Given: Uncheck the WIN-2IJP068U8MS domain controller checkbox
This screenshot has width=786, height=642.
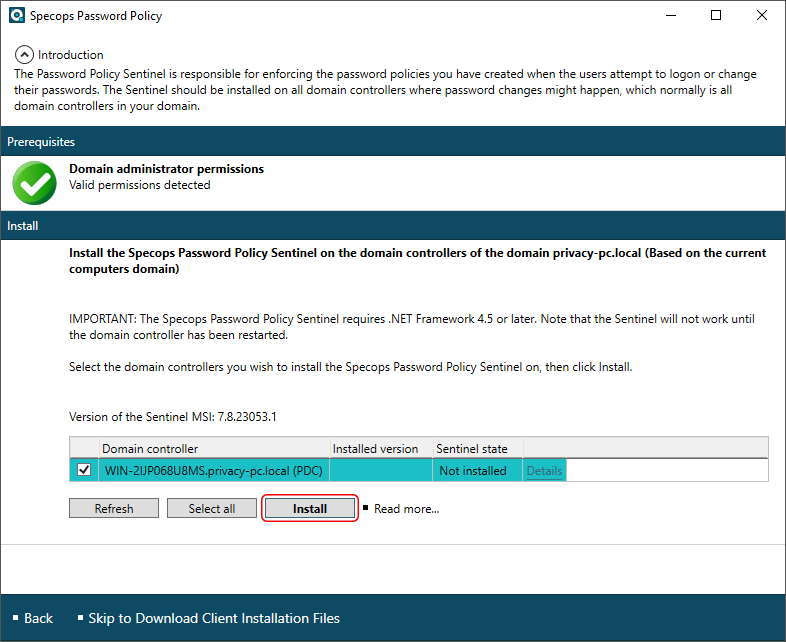Looking at the screenshot, I should [84, 470].
